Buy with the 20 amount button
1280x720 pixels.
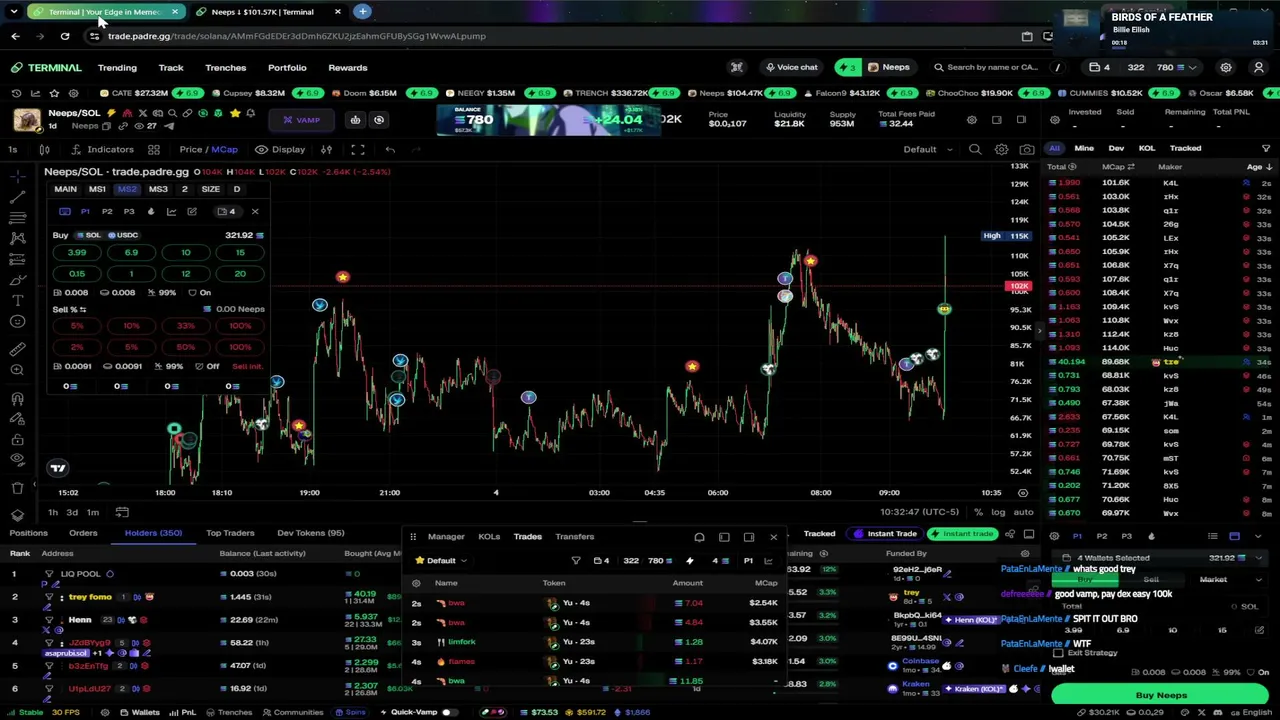(240, 274)
